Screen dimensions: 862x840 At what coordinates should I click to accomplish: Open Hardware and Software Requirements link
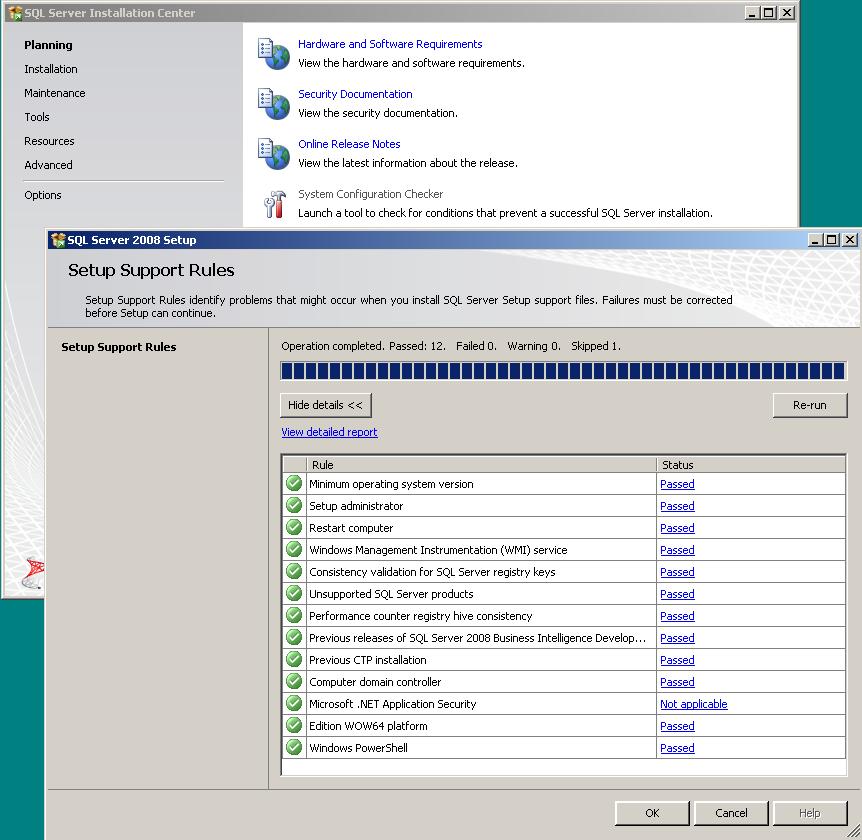(390, 44)
